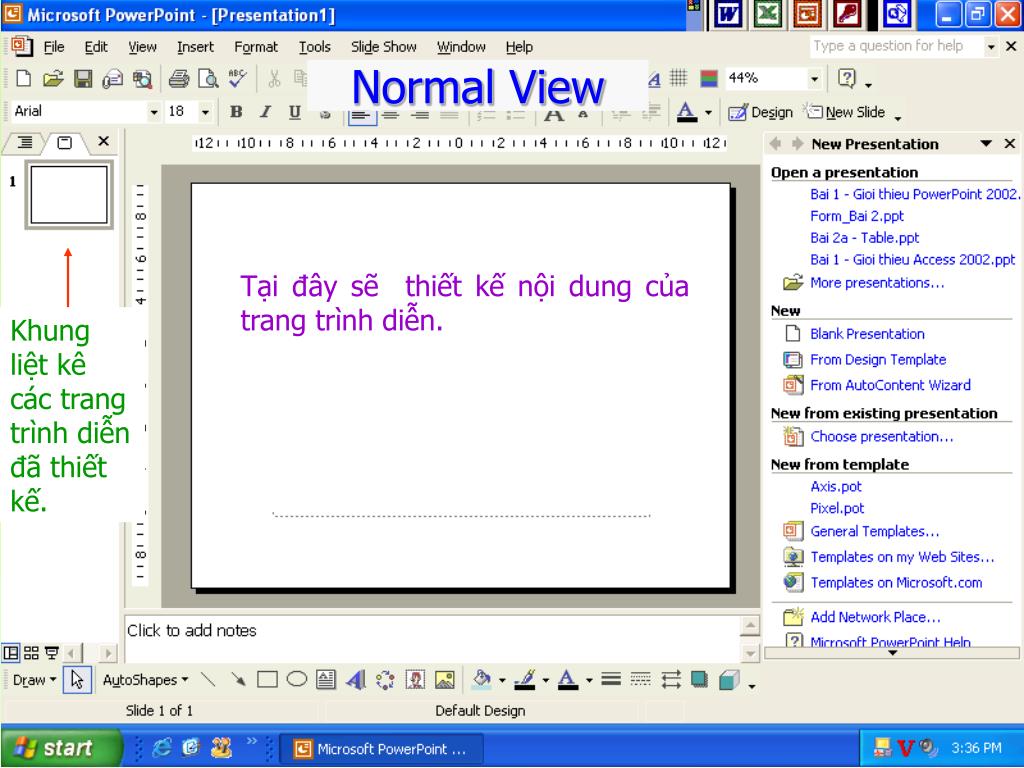This screenshot has width=1024, height=768.
Task: Create a new blank file with the New icon
Action: [24, 79]
